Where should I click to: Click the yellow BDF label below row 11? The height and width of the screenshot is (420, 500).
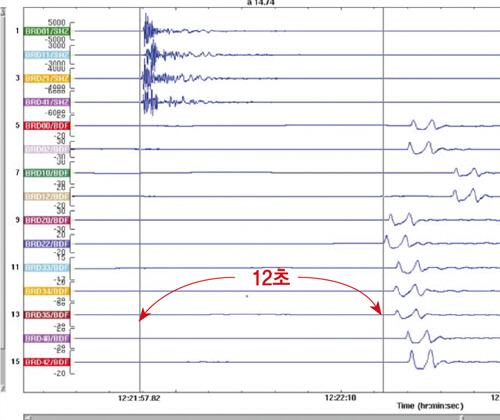tap(47, 291)
